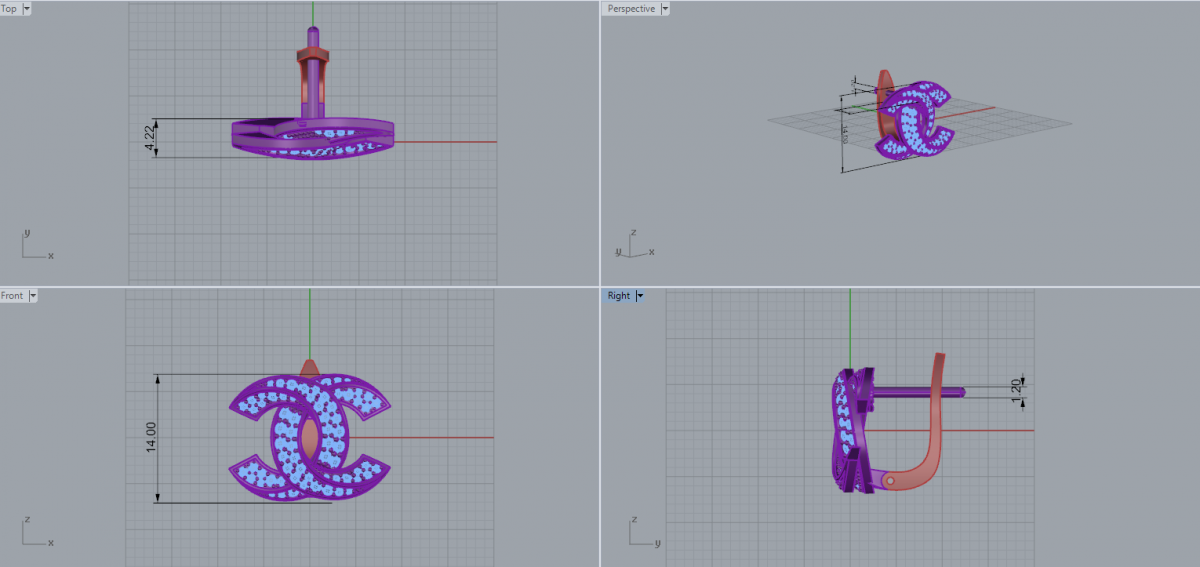
Task: Select the 4.22 dimension in Top view
Action: tap(150, 138)
